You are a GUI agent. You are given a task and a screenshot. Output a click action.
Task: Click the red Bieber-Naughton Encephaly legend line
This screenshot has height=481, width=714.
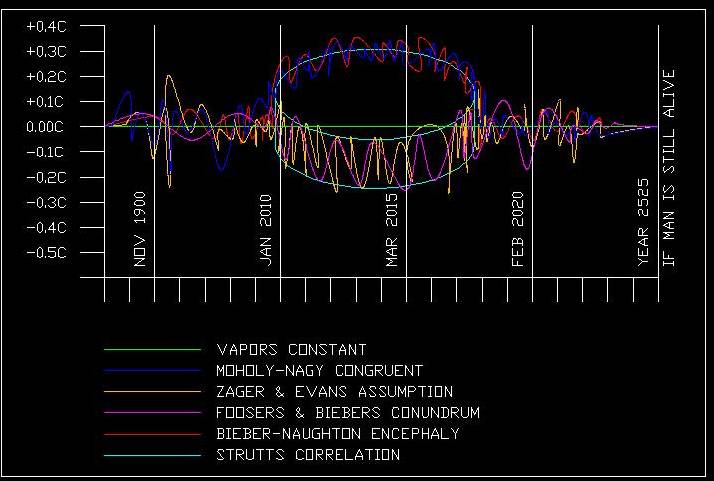click(x=152, y=434)
